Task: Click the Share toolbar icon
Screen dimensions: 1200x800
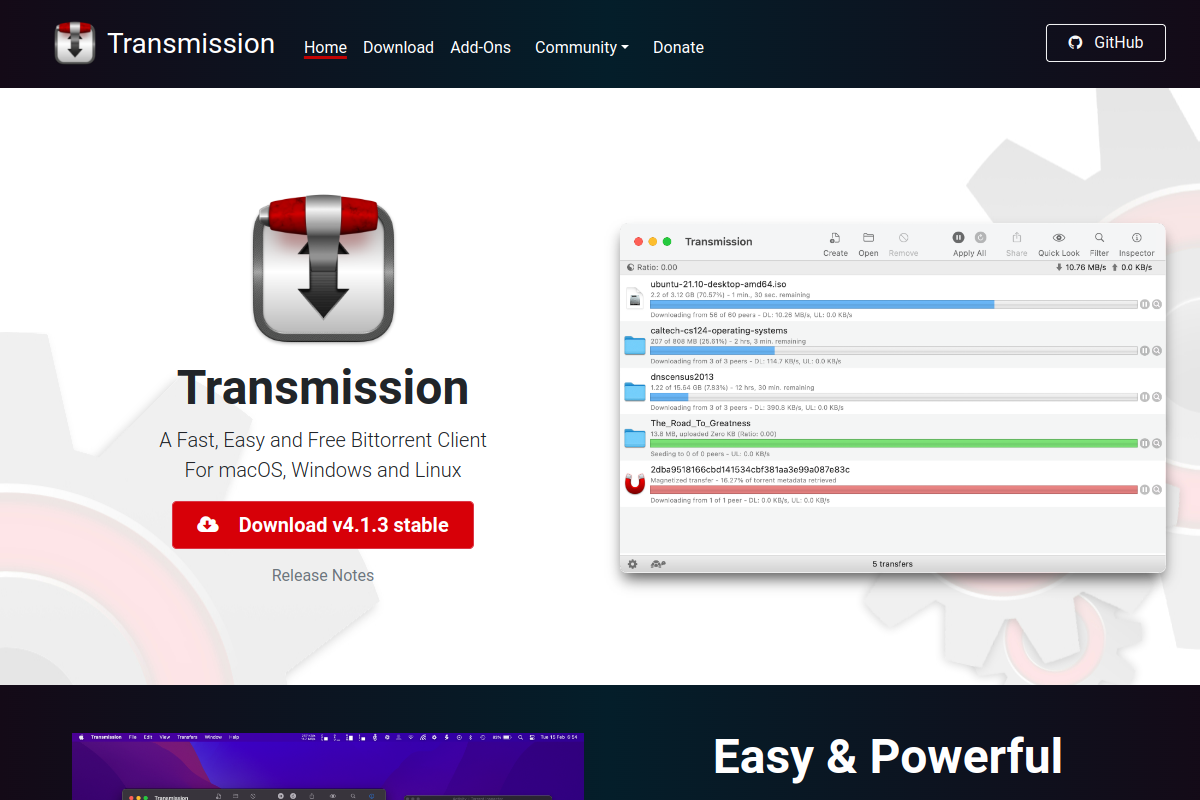Action: pos(1017,238)
